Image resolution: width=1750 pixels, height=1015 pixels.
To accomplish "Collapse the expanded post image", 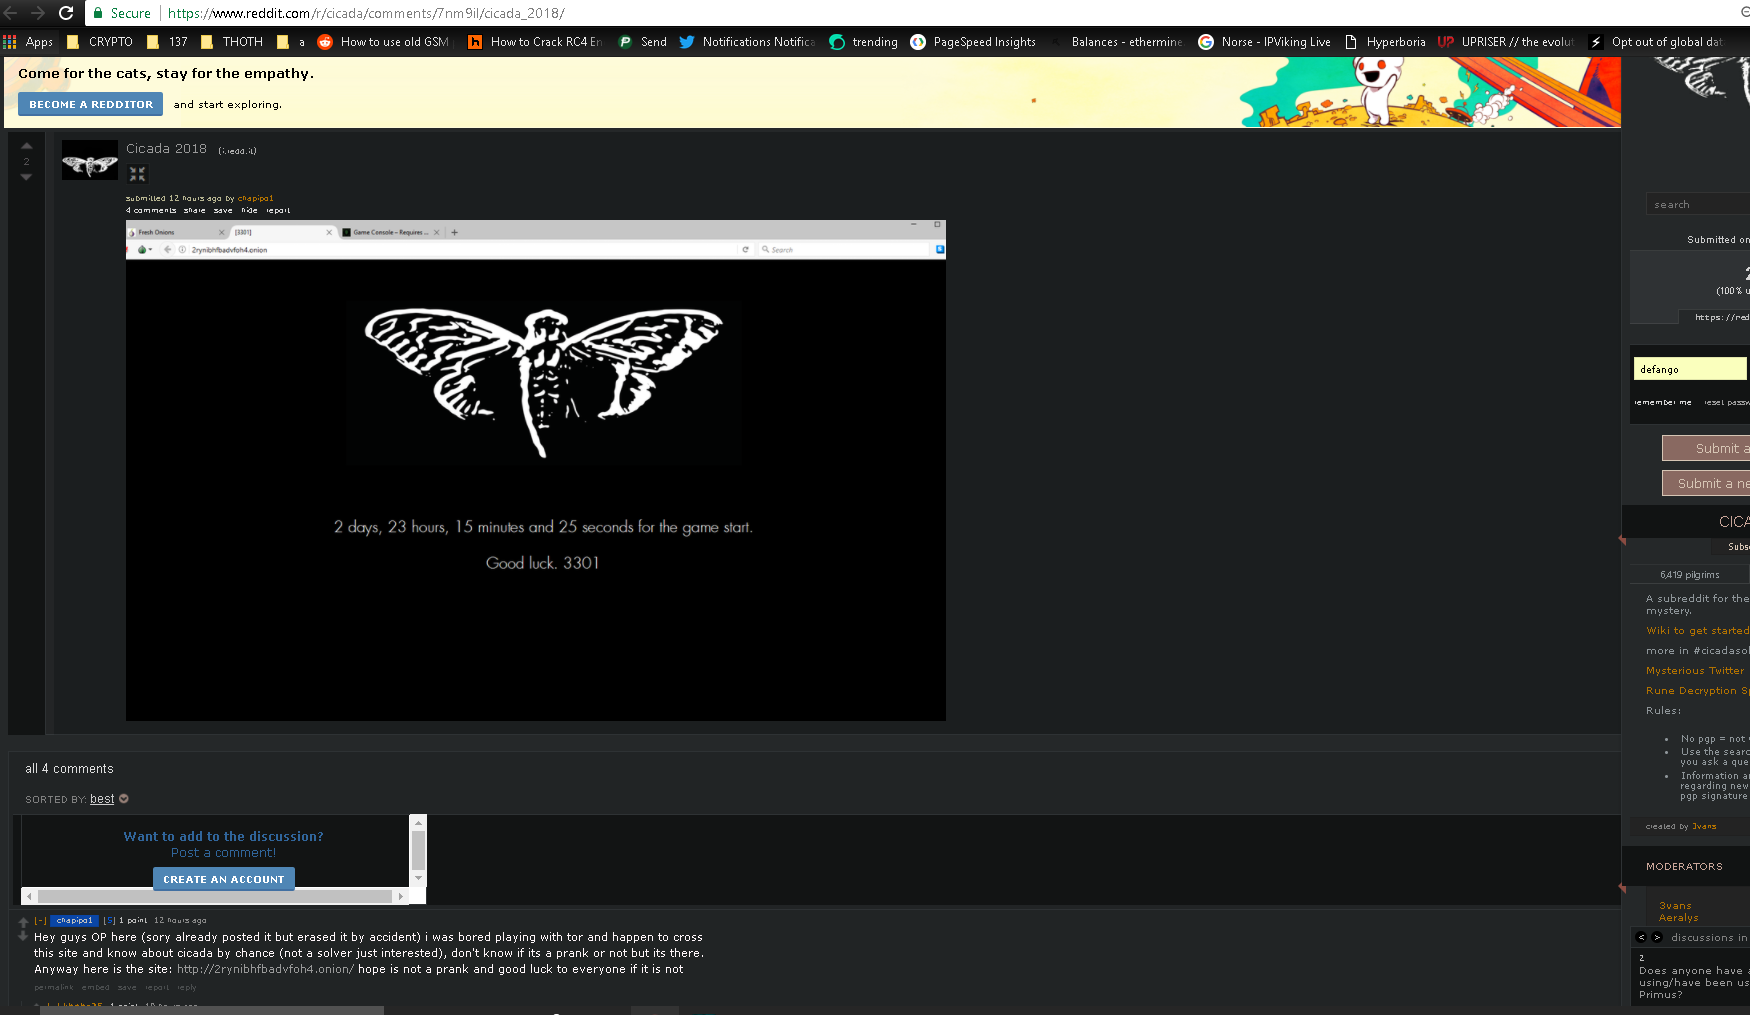I will click(x=137, y=174).
